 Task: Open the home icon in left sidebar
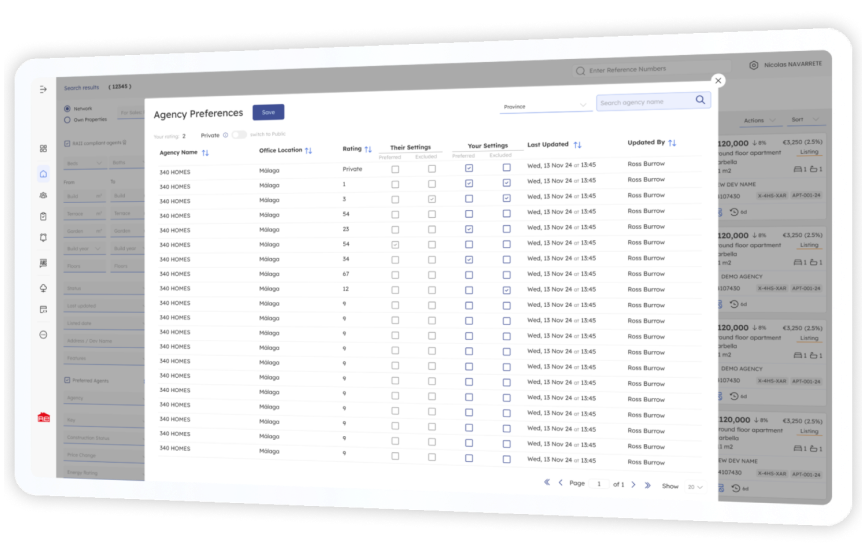point(43,174)
